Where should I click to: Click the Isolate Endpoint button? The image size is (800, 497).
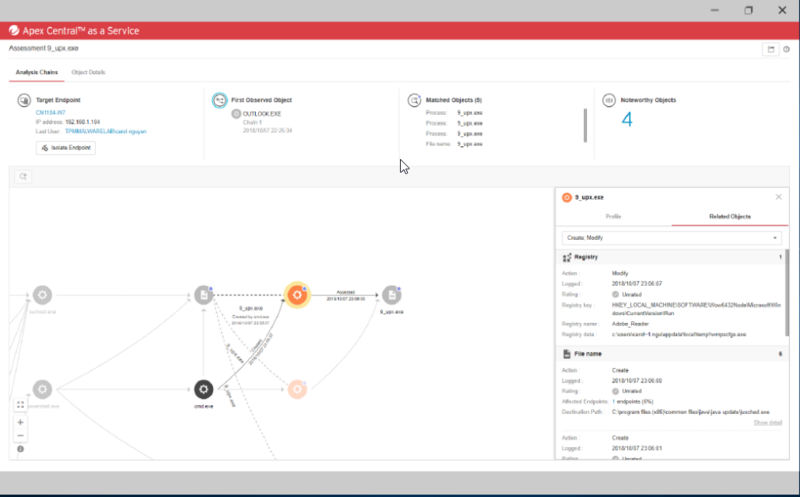tap(66, 148)
